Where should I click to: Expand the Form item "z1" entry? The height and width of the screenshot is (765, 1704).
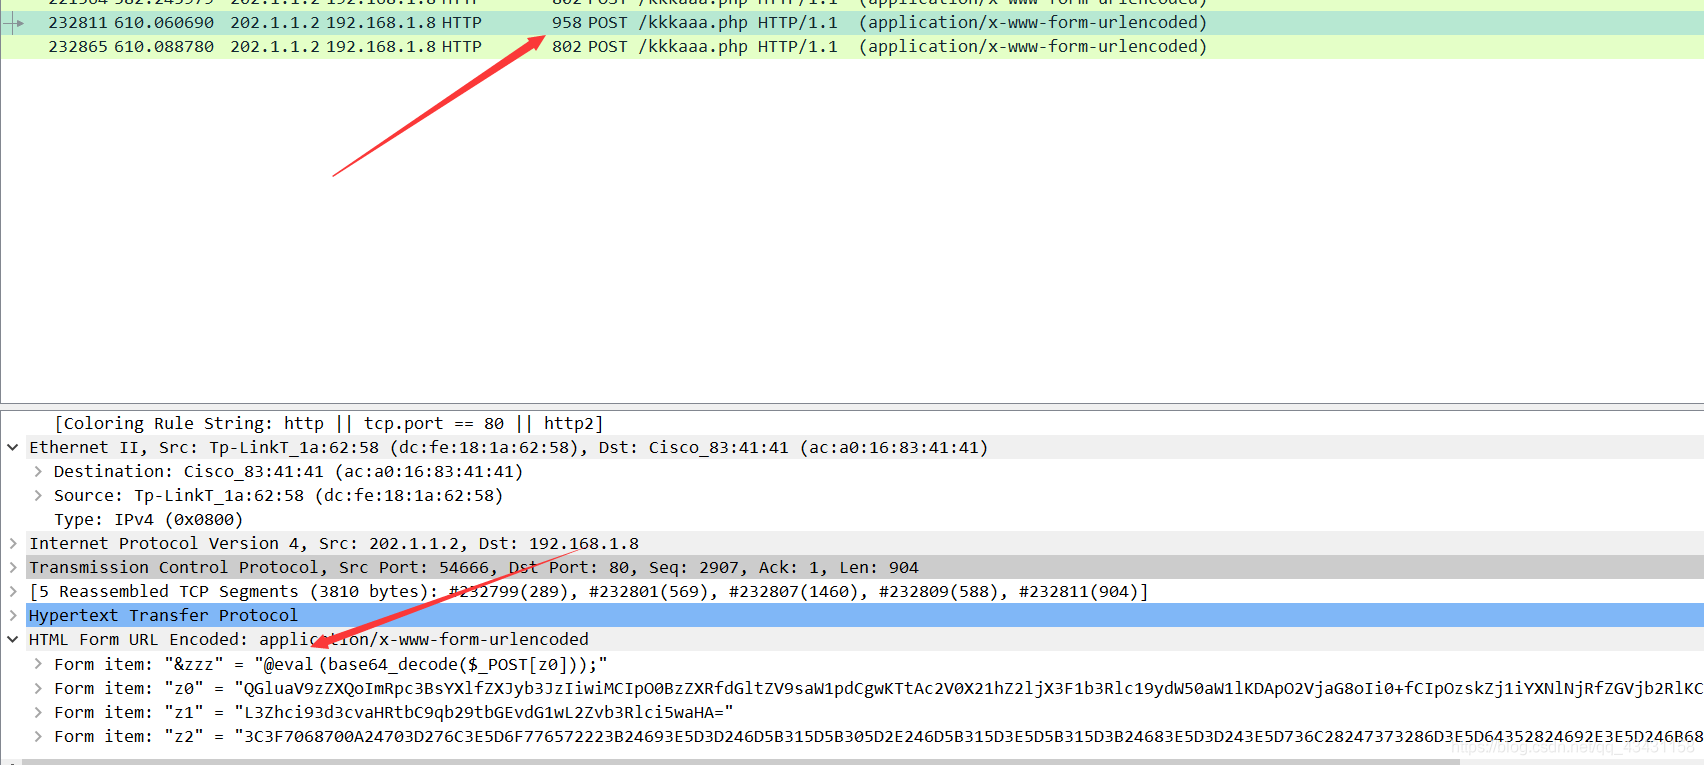pos(38,712)
